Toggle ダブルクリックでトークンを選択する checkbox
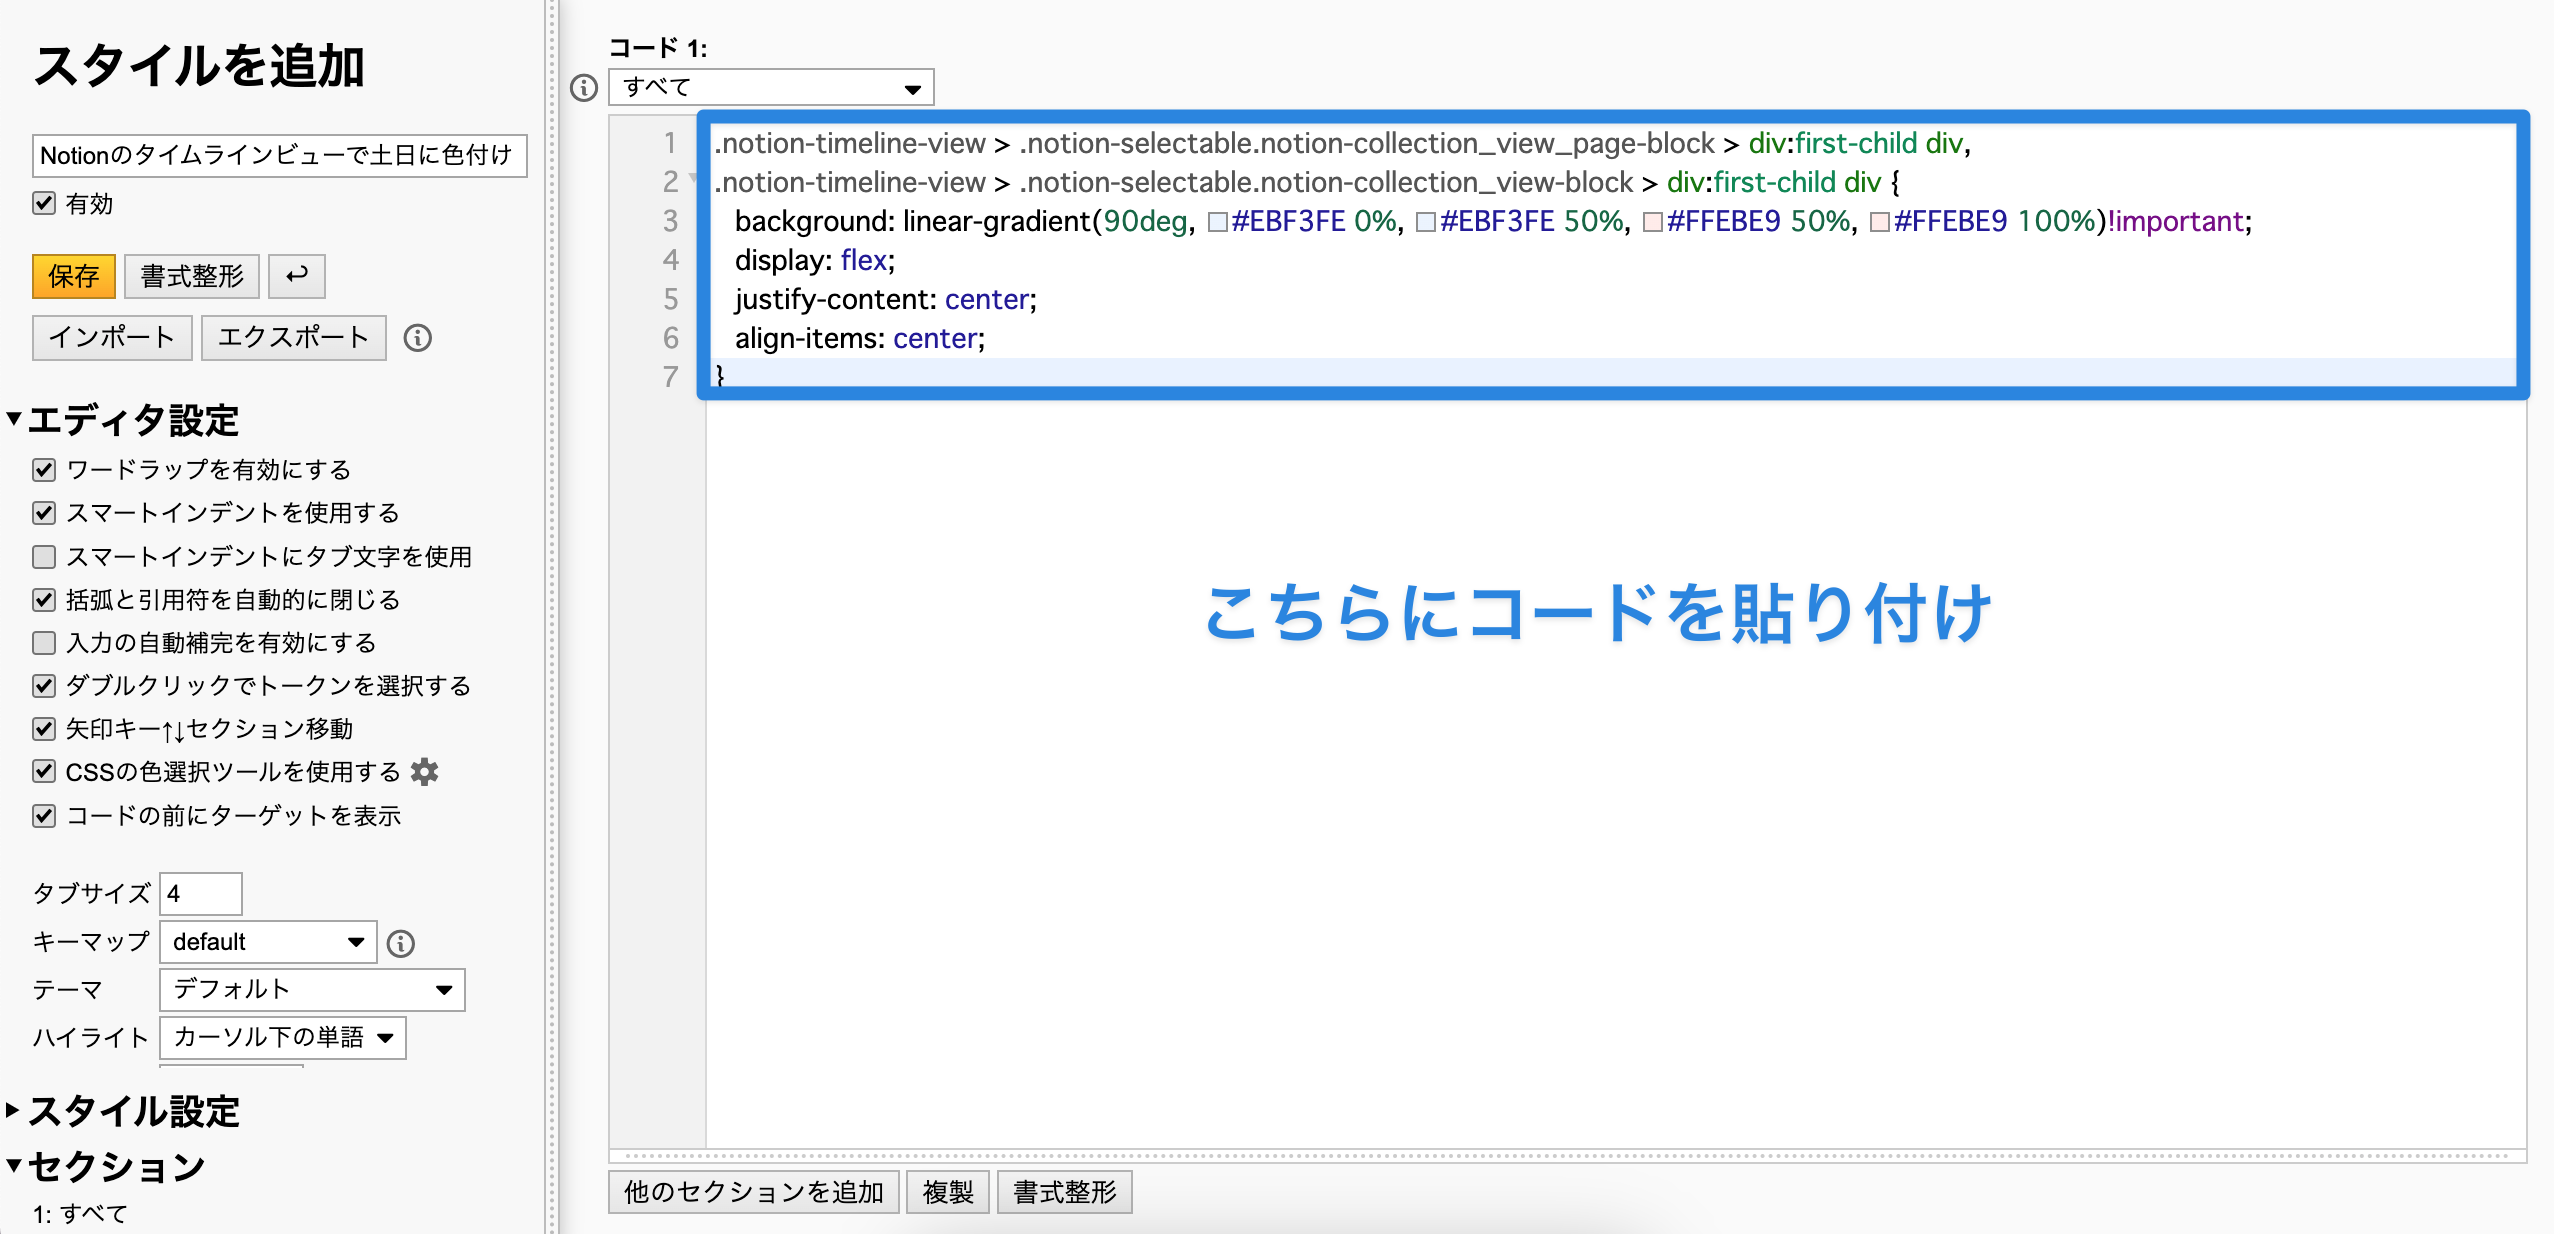 (44, 685)
